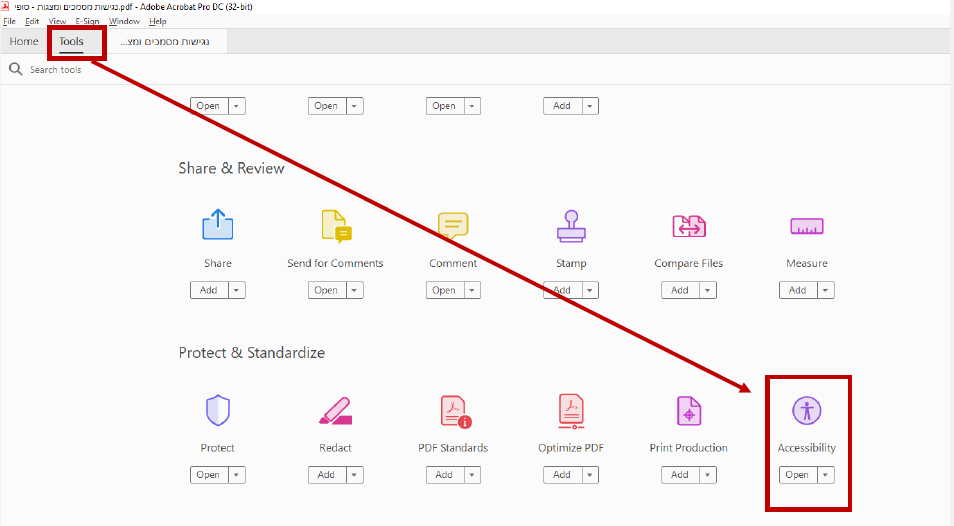Open the Window menu

click(124, 21)
